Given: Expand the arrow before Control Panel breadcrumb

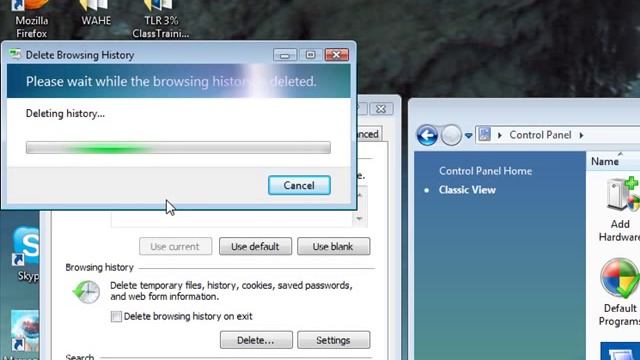Looking at the screenshot, I should click(500, 135).
